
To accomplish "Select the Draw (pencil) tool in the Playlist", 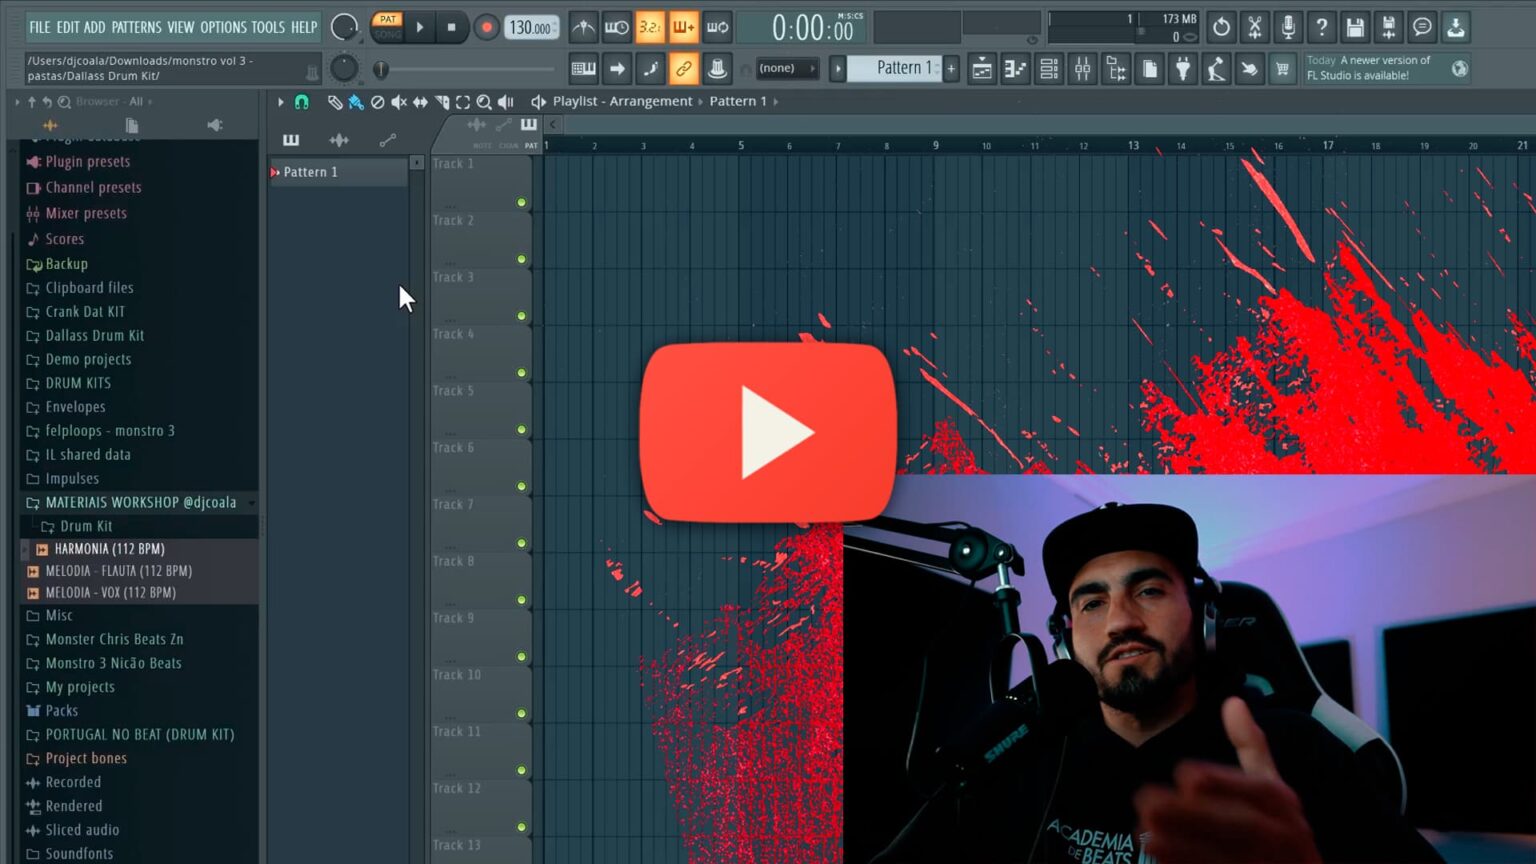I will 335,102.
